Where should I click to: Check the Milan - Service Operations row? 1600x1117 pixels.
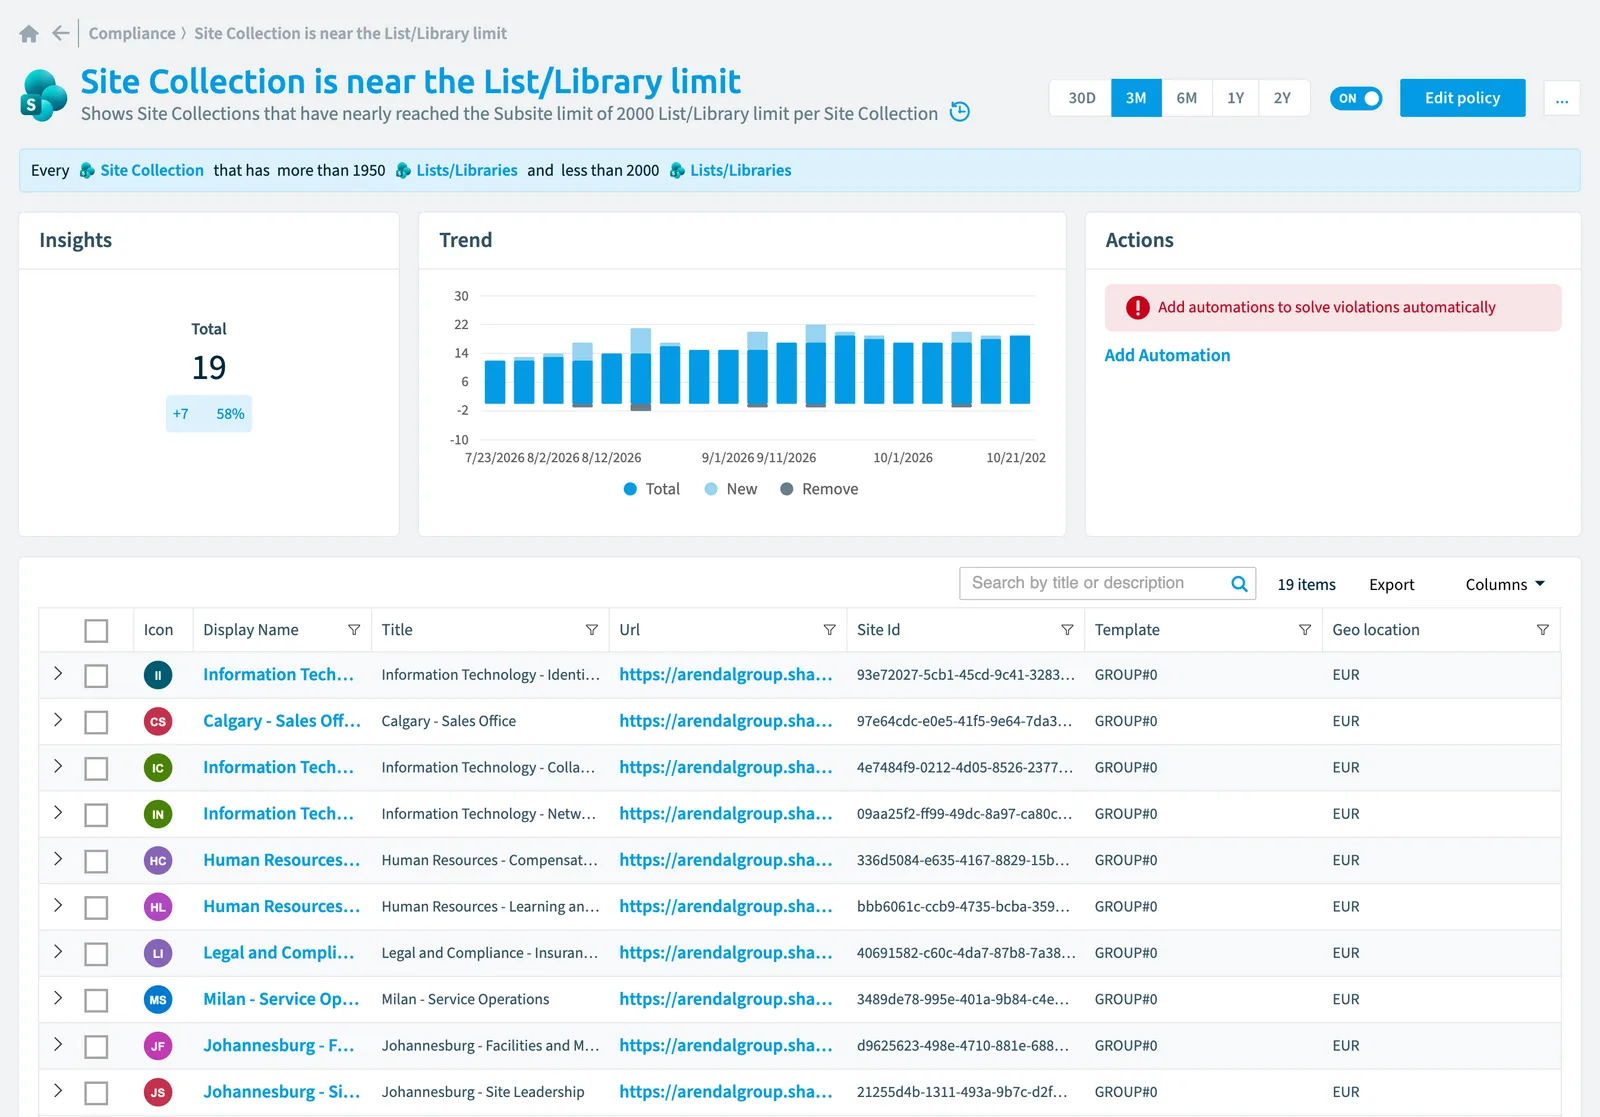point(96,1000)
